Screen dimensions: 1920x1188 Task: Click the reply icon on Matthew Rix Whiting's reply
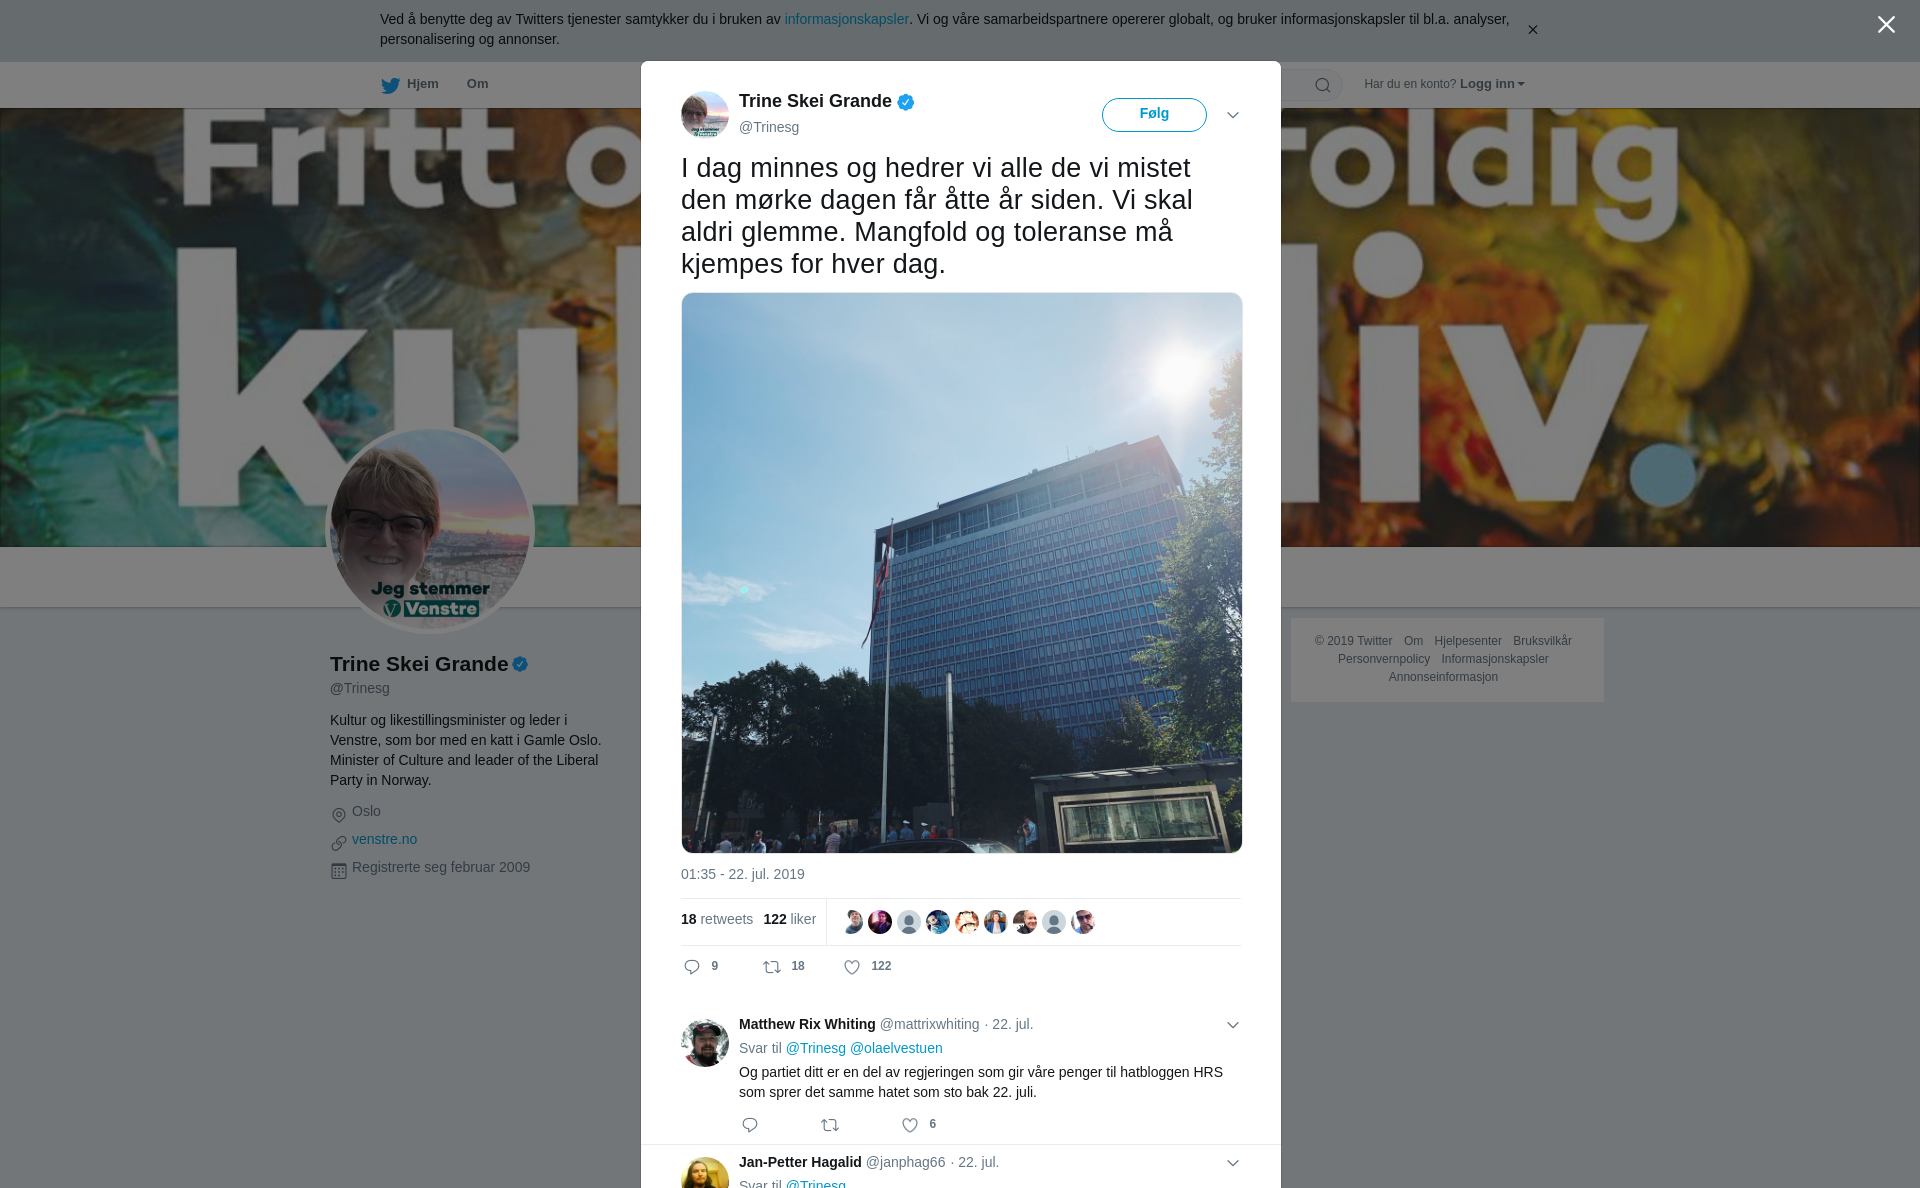[x=750, y=1125]
